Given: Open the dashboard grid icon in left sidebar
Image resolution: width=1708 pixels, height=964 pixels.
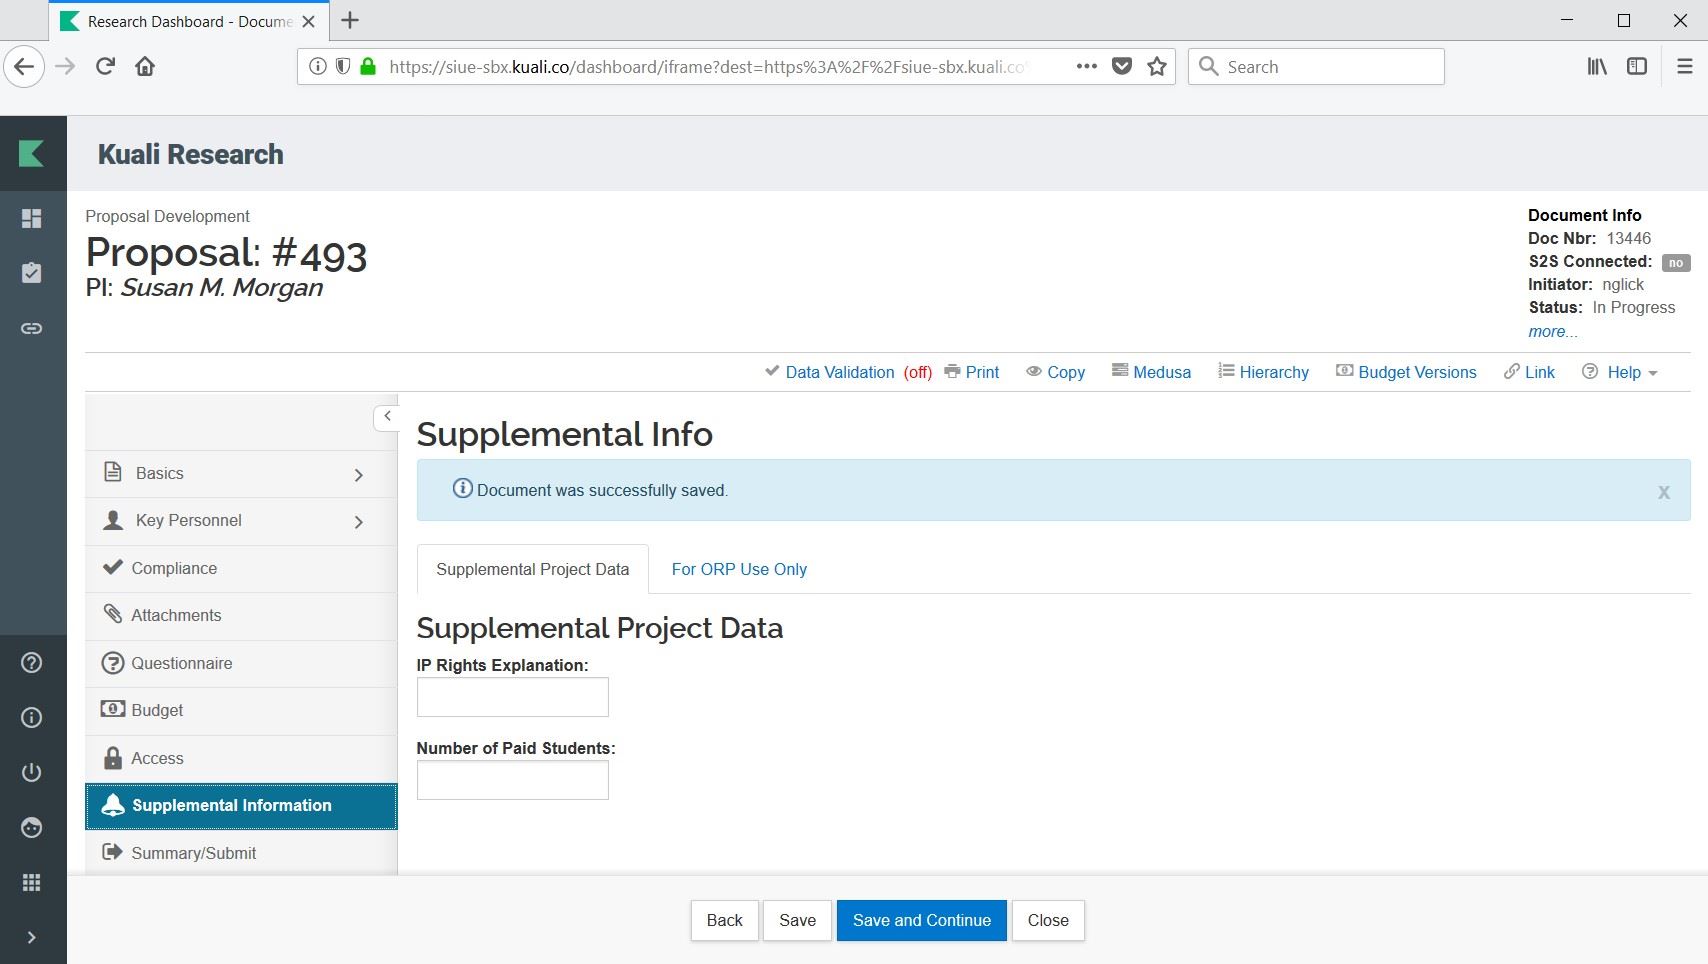Looking at the screenshot, I should 32,218.
